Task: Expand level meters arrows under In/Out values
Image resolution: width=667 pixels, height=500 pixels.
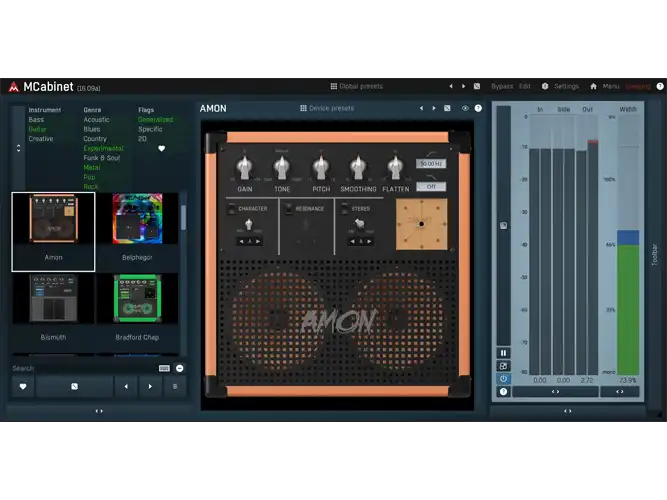Action: pos(556,391)
